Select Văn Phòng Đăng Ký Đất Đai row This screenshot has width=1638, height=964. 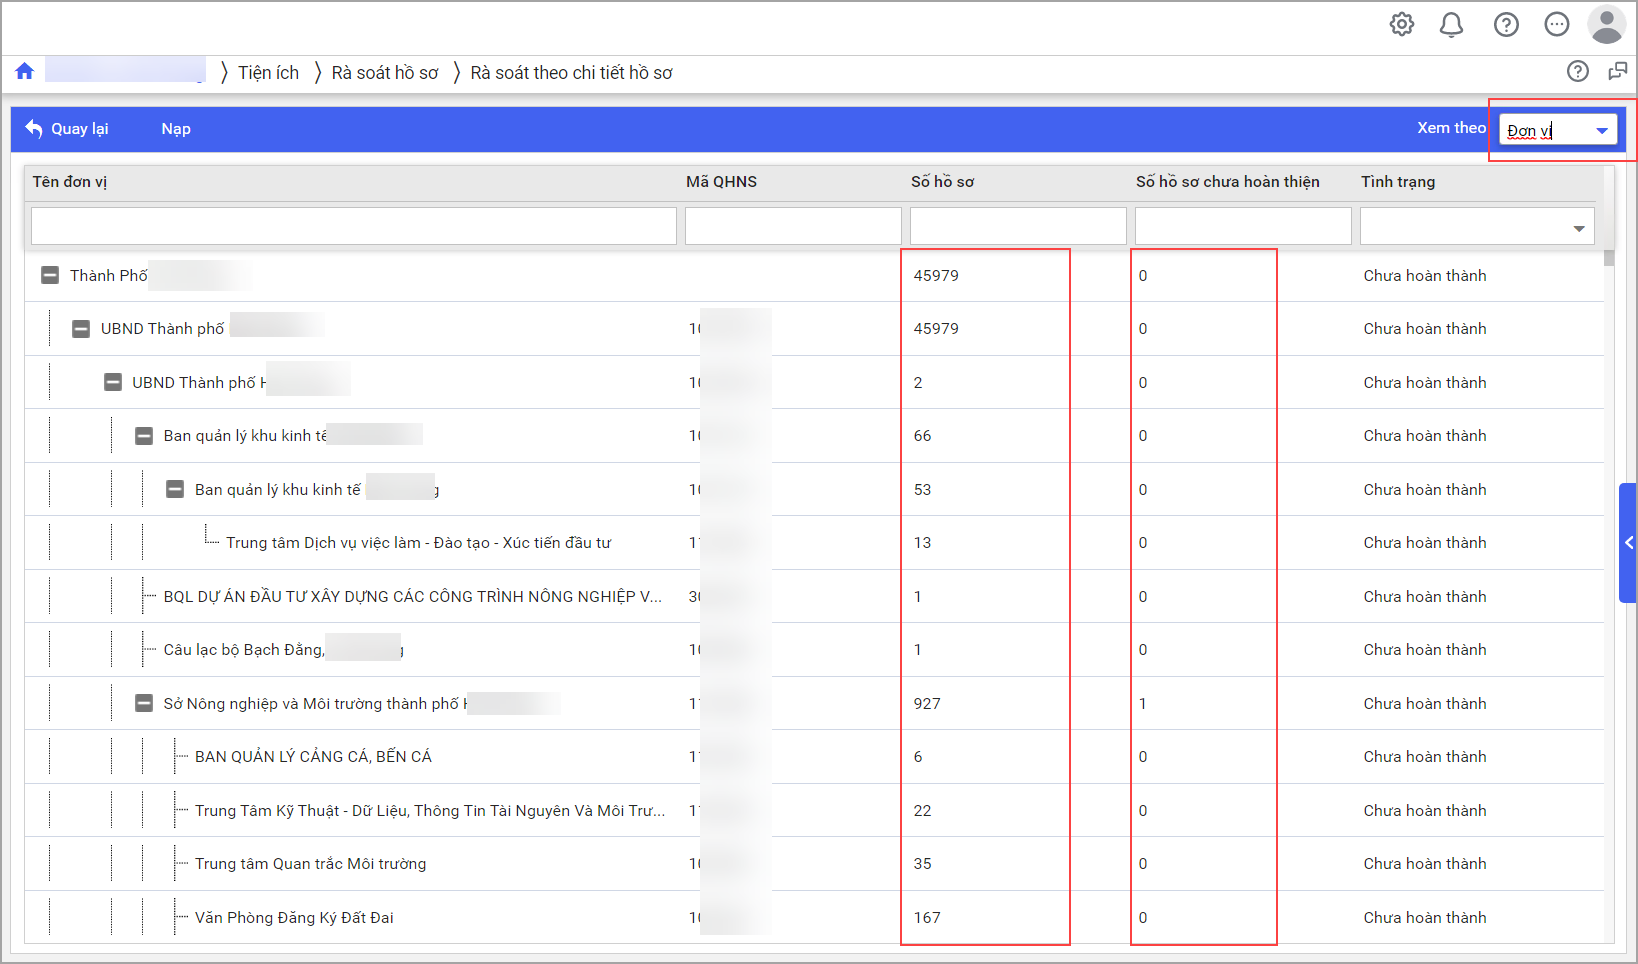(x=294, y=918)
